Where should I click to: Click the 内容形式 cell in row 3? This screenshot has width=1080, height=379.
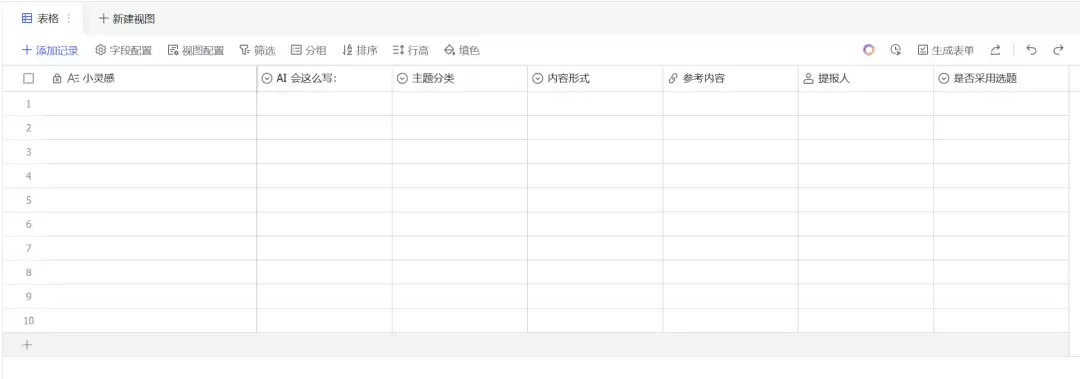[595, 152]
